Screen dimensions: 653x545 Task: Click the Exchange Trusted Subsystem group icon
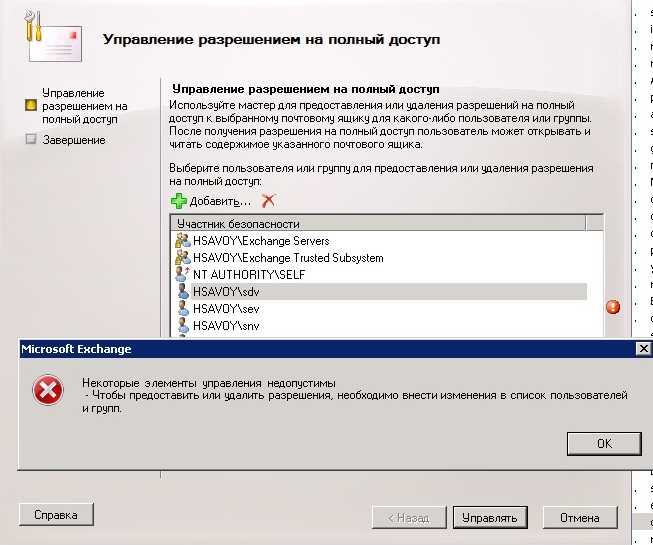[182, 258]
